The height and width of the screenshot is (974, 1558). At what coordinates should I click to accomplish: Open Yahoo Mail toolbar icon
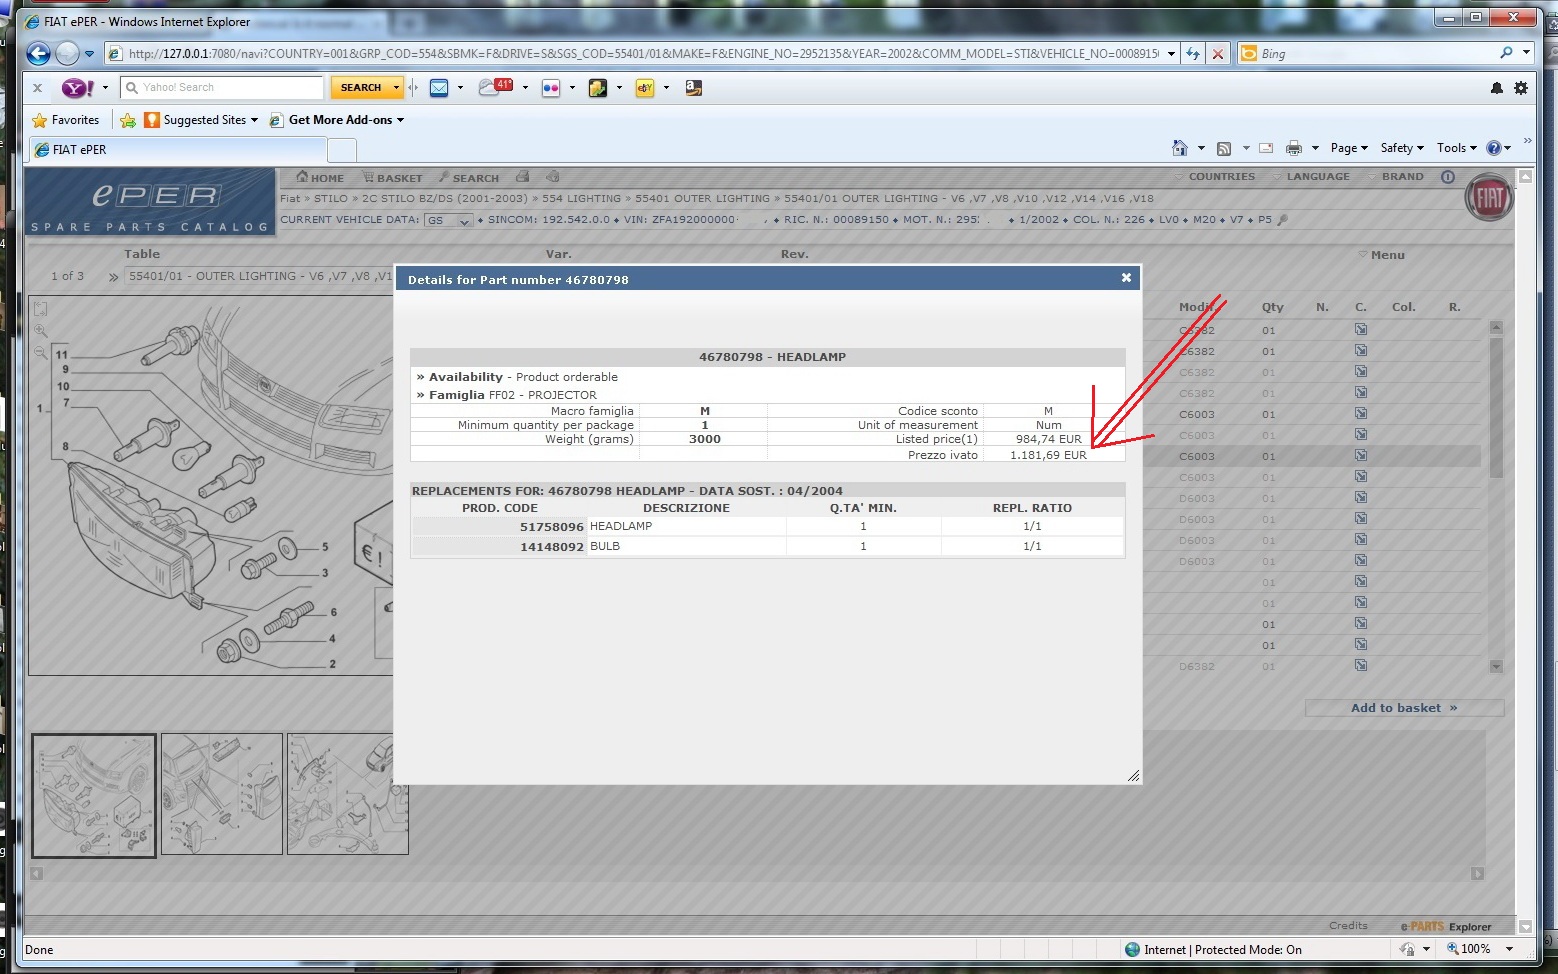coord(439,88)
